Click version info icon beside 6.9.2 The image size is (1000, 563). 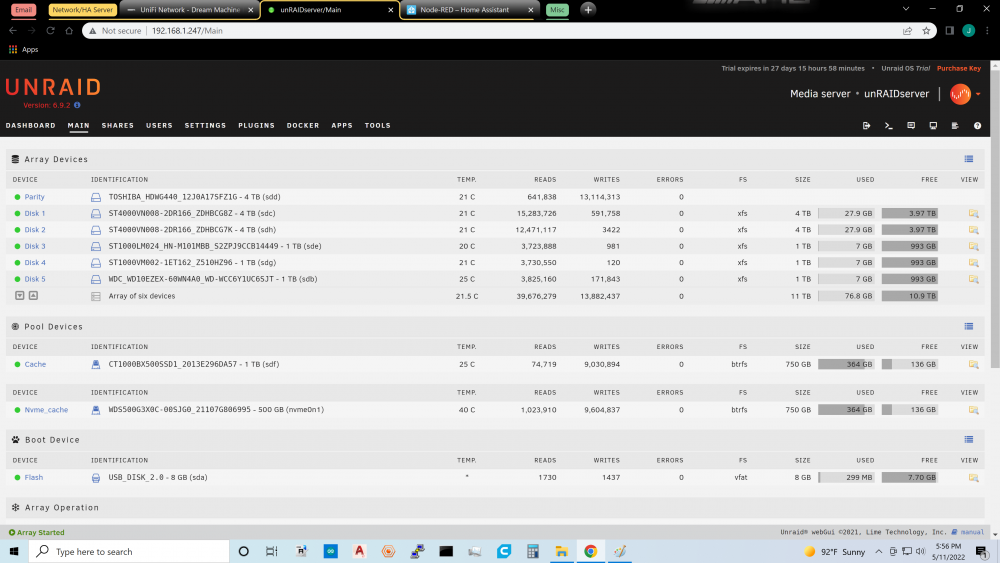pos(77,105)
